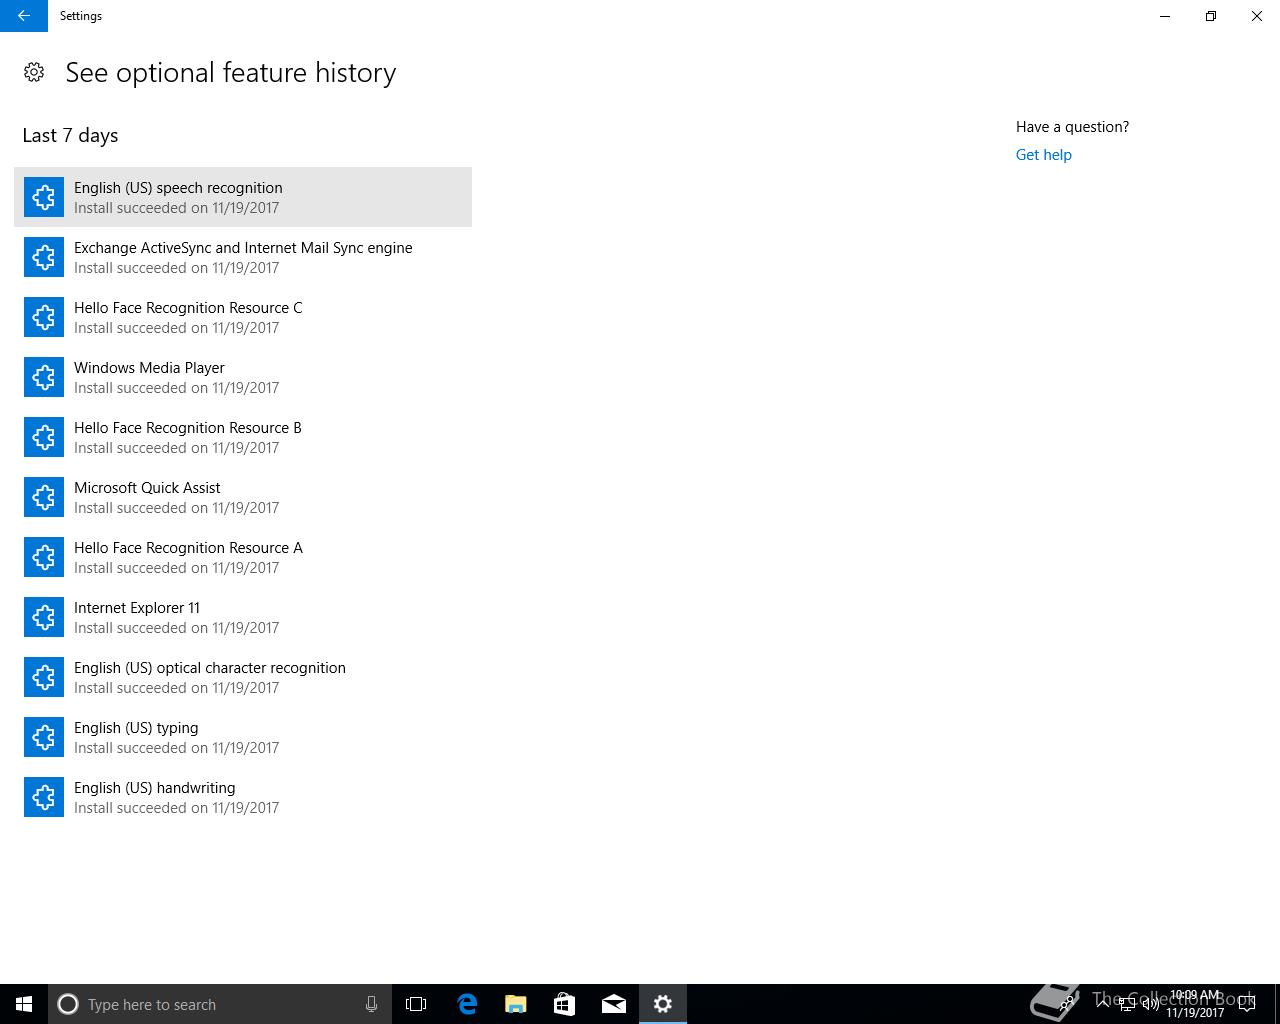Click the puzzle icon for English (US) handwriting
Viewport: 1280px width, 1024px height.
44,797
